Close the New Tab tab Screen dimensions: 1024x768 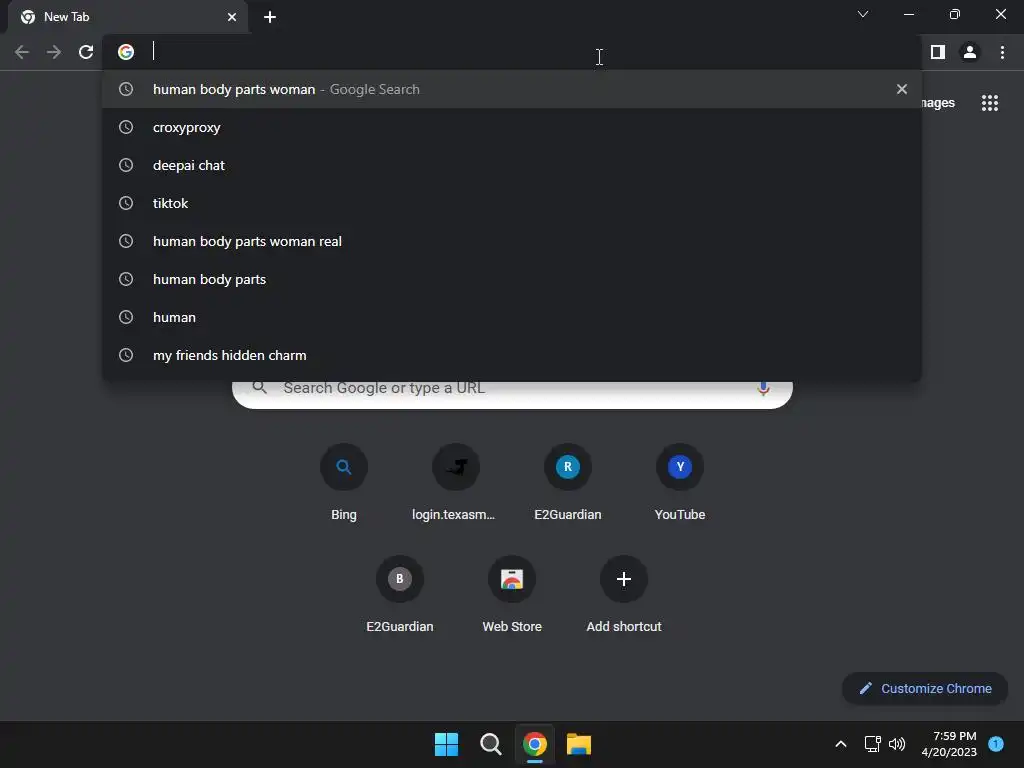coord(232,17)
